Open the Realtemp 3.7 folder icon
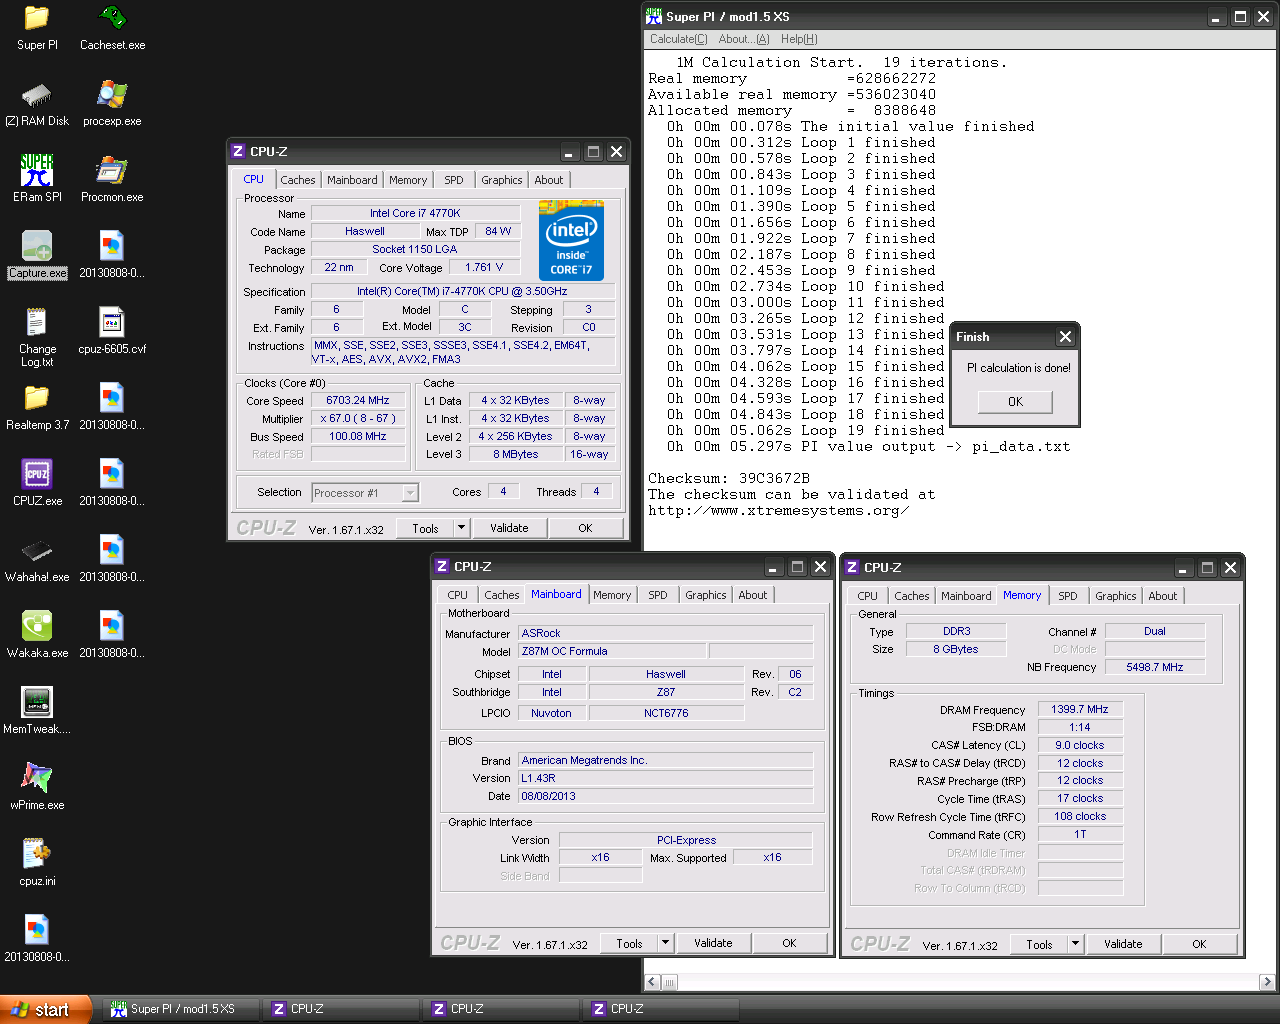 pos(37,408)
